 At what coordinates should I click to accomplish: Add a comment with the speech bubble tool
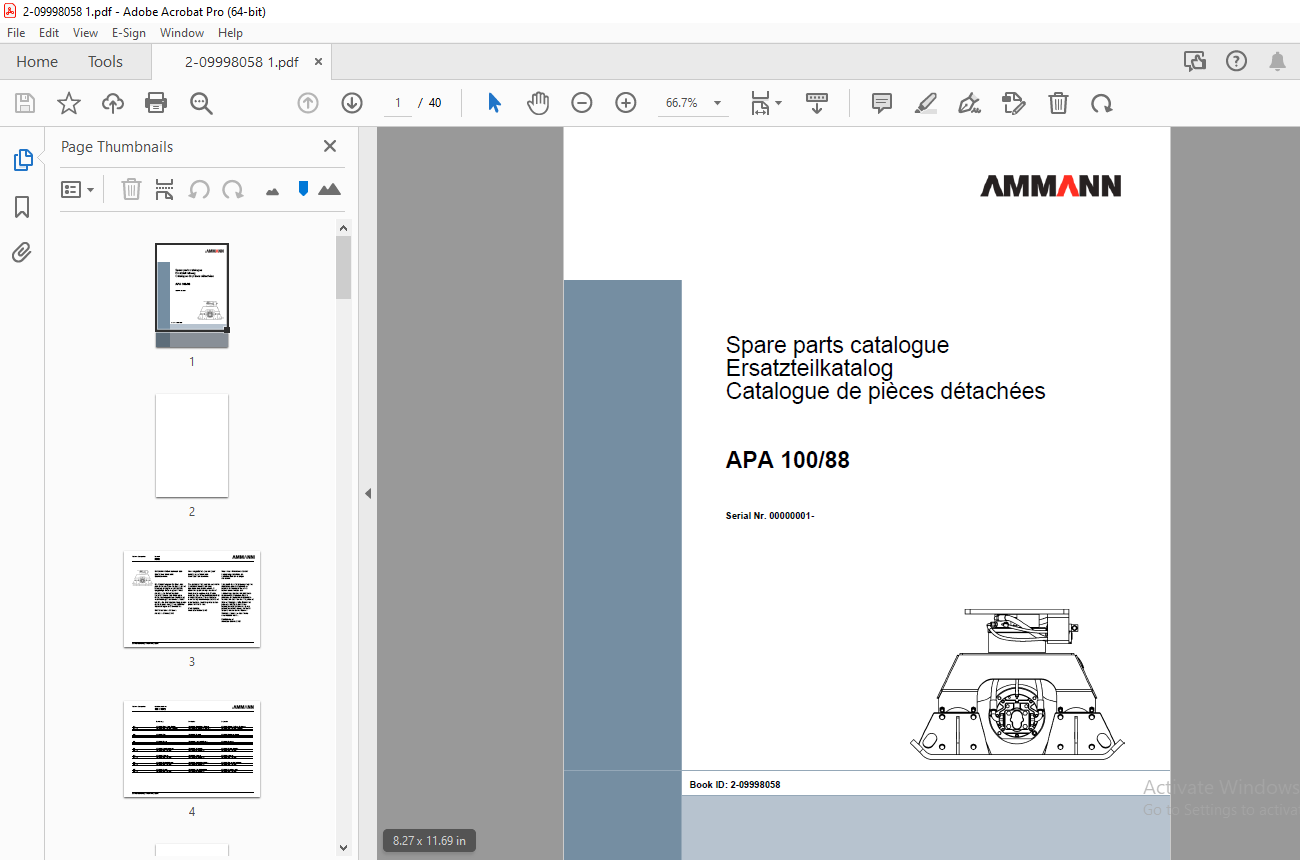tap(881, 103)
